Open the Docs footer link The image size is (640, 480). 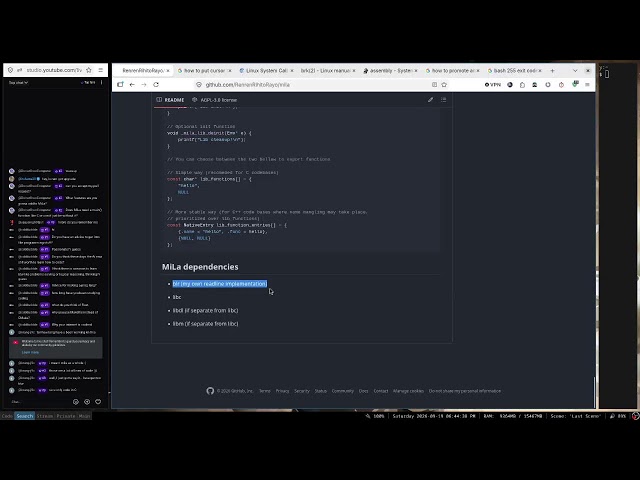(363, 391)
